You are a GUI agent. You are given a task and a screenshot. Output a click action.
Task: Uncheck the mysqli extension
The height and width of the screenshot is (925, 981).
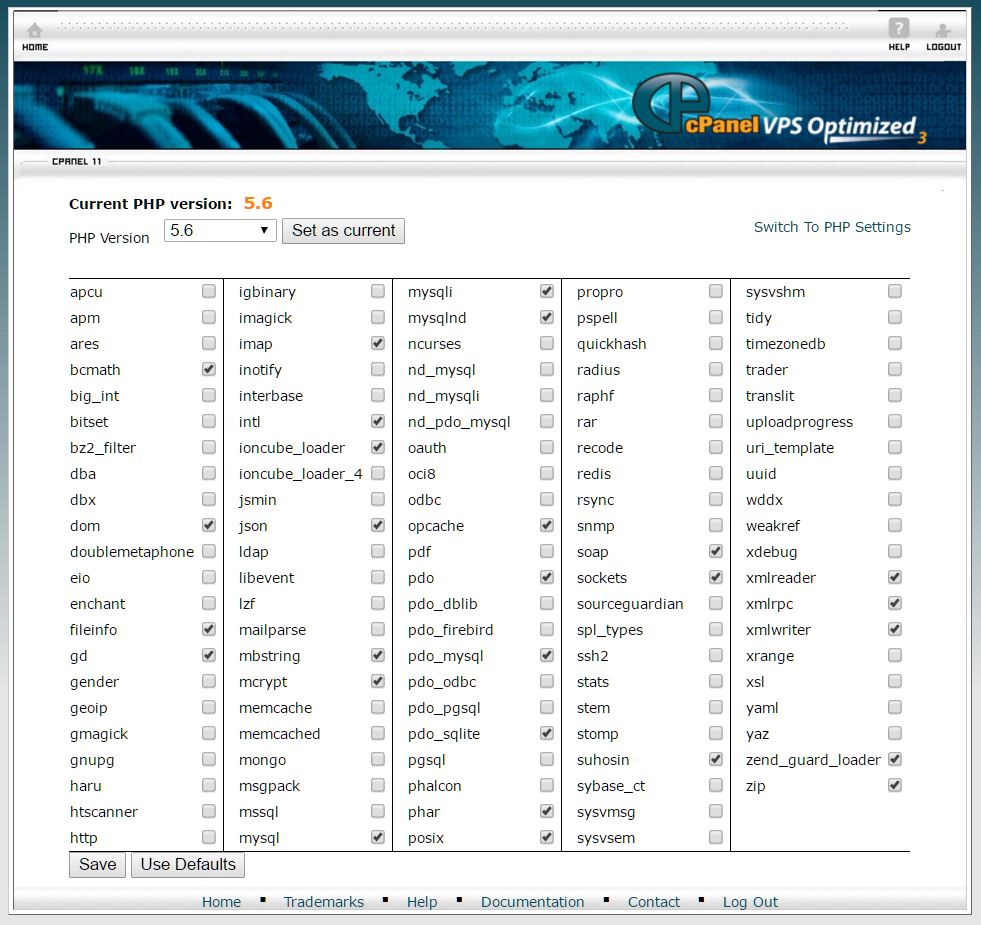point(547,291)
